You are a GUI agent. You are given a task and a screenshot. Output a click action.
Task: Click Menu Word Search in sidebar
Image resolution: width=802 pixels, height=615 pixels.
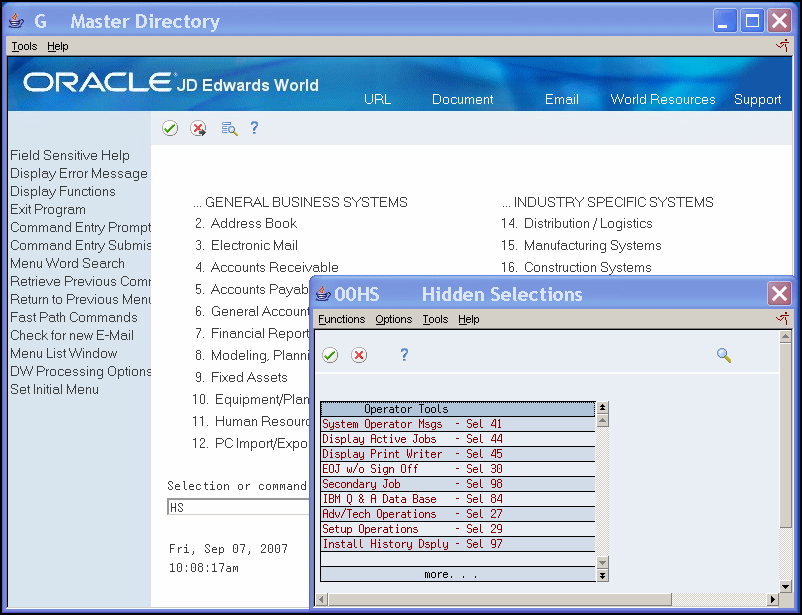point(67,263)
